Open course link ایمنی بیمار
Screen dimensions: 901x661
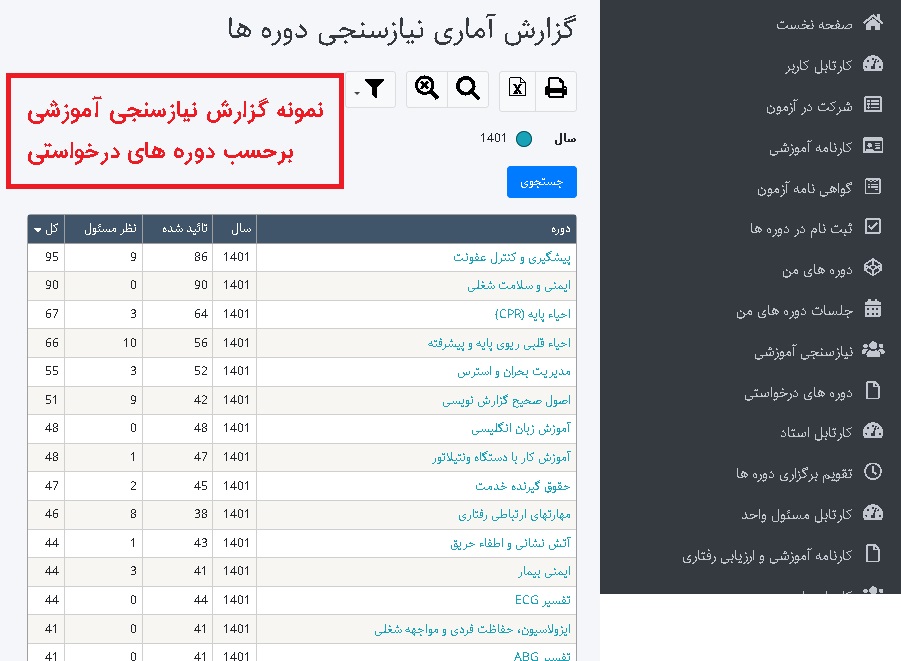(x=544, y=571)
